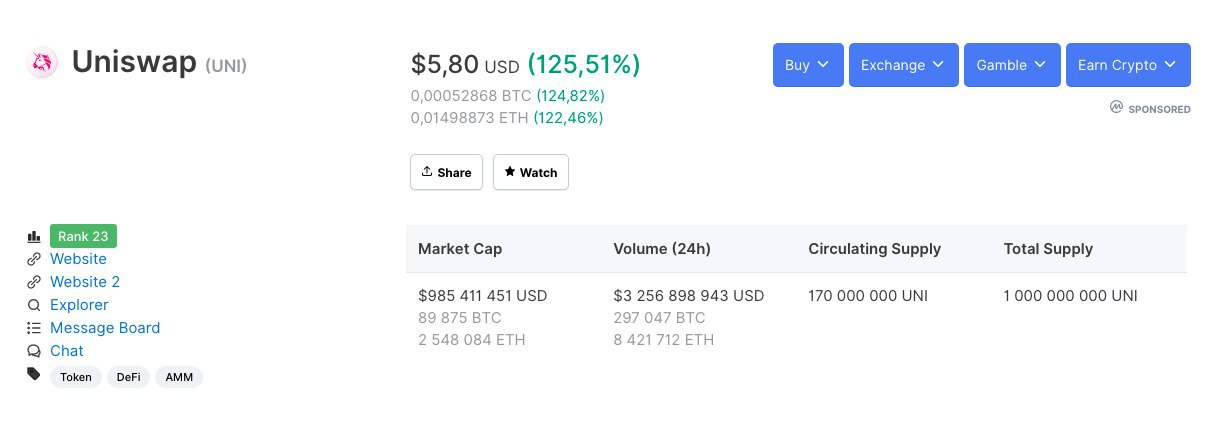Open the Buy dropdown

pyautogui.click(x=808, y=65)
